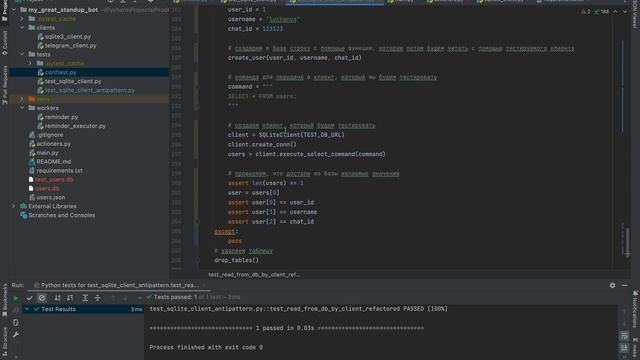Select test_users.db file
The image size is (640, 360).
54,180
